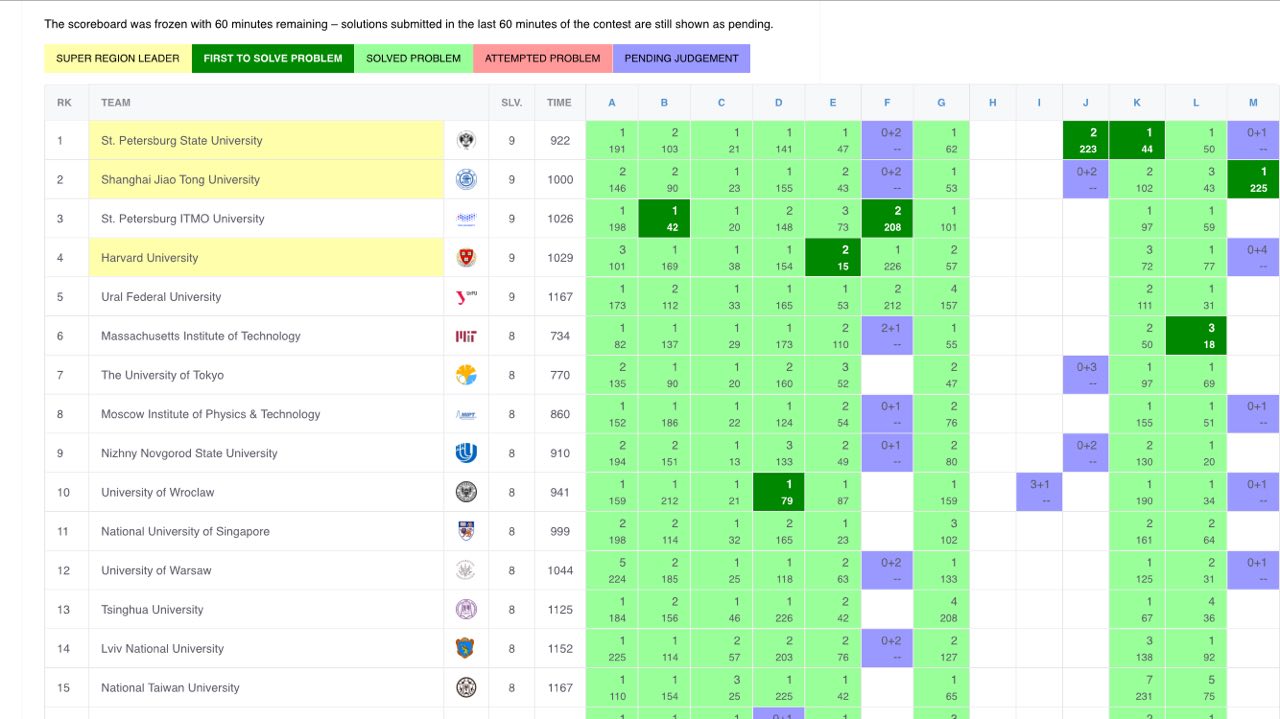1280x719 pixels.
Task: Click University of Warsaw's total time 1044
Action: (560, 570)
